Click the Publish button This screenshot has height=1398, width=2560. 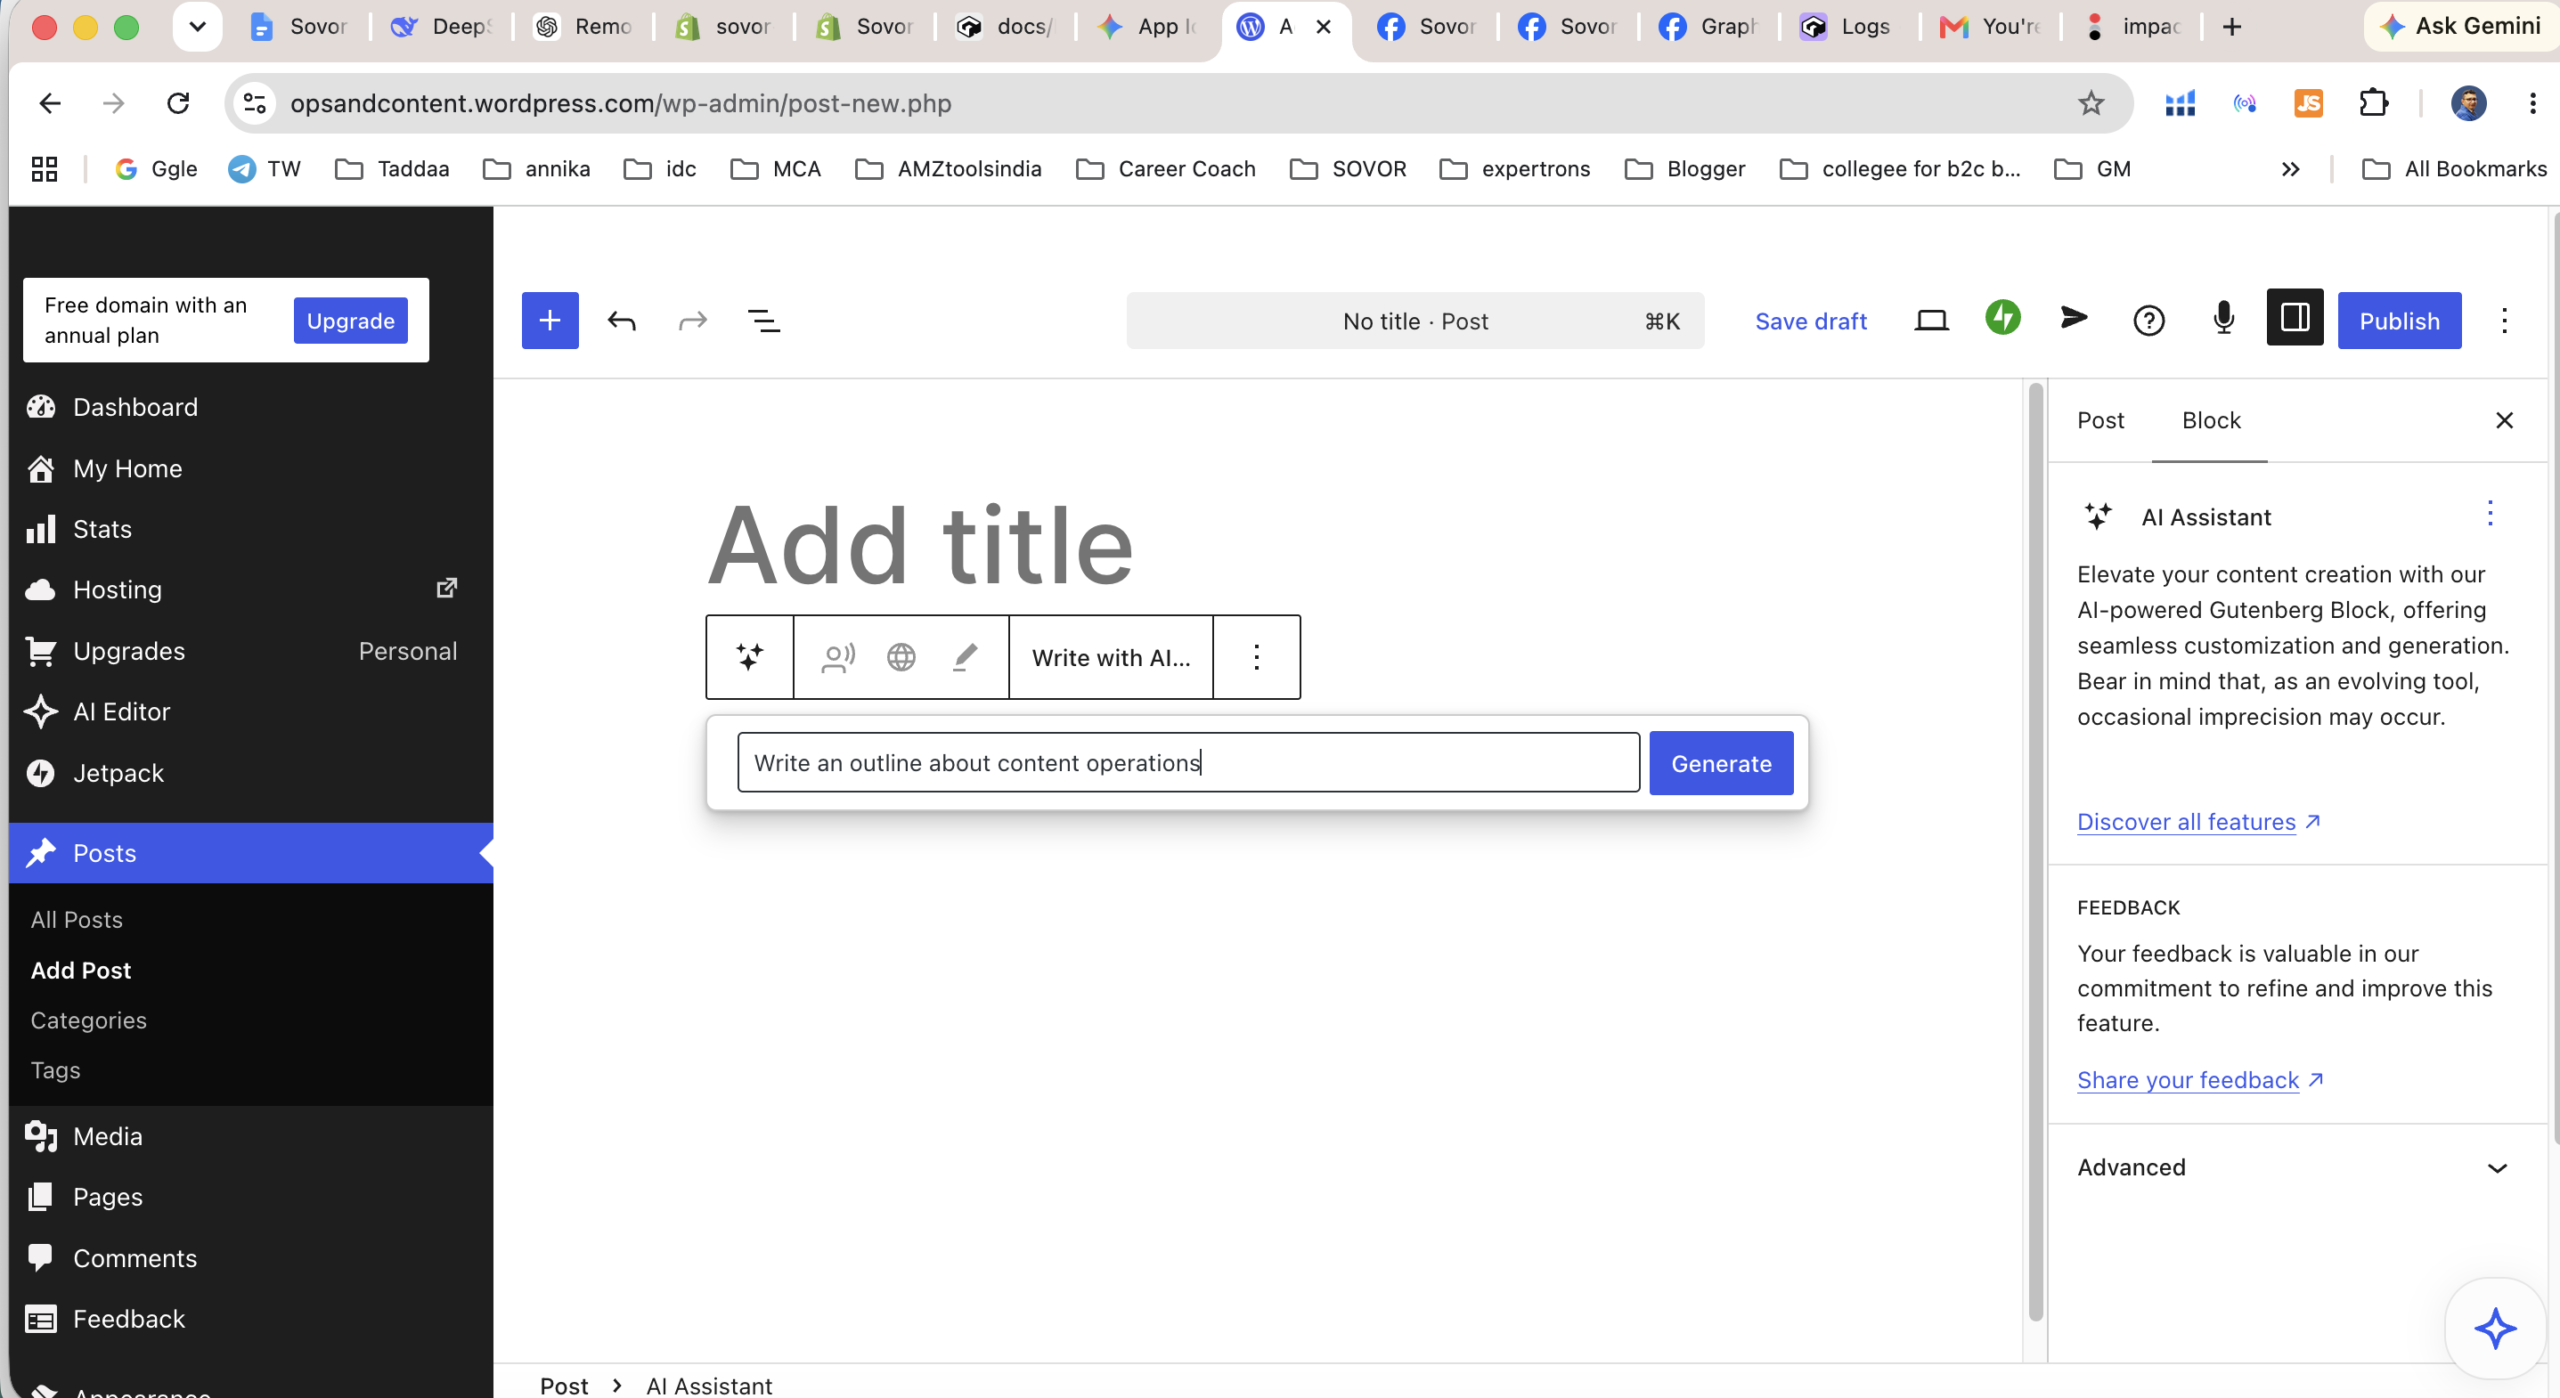click(x=2399, y=321)
